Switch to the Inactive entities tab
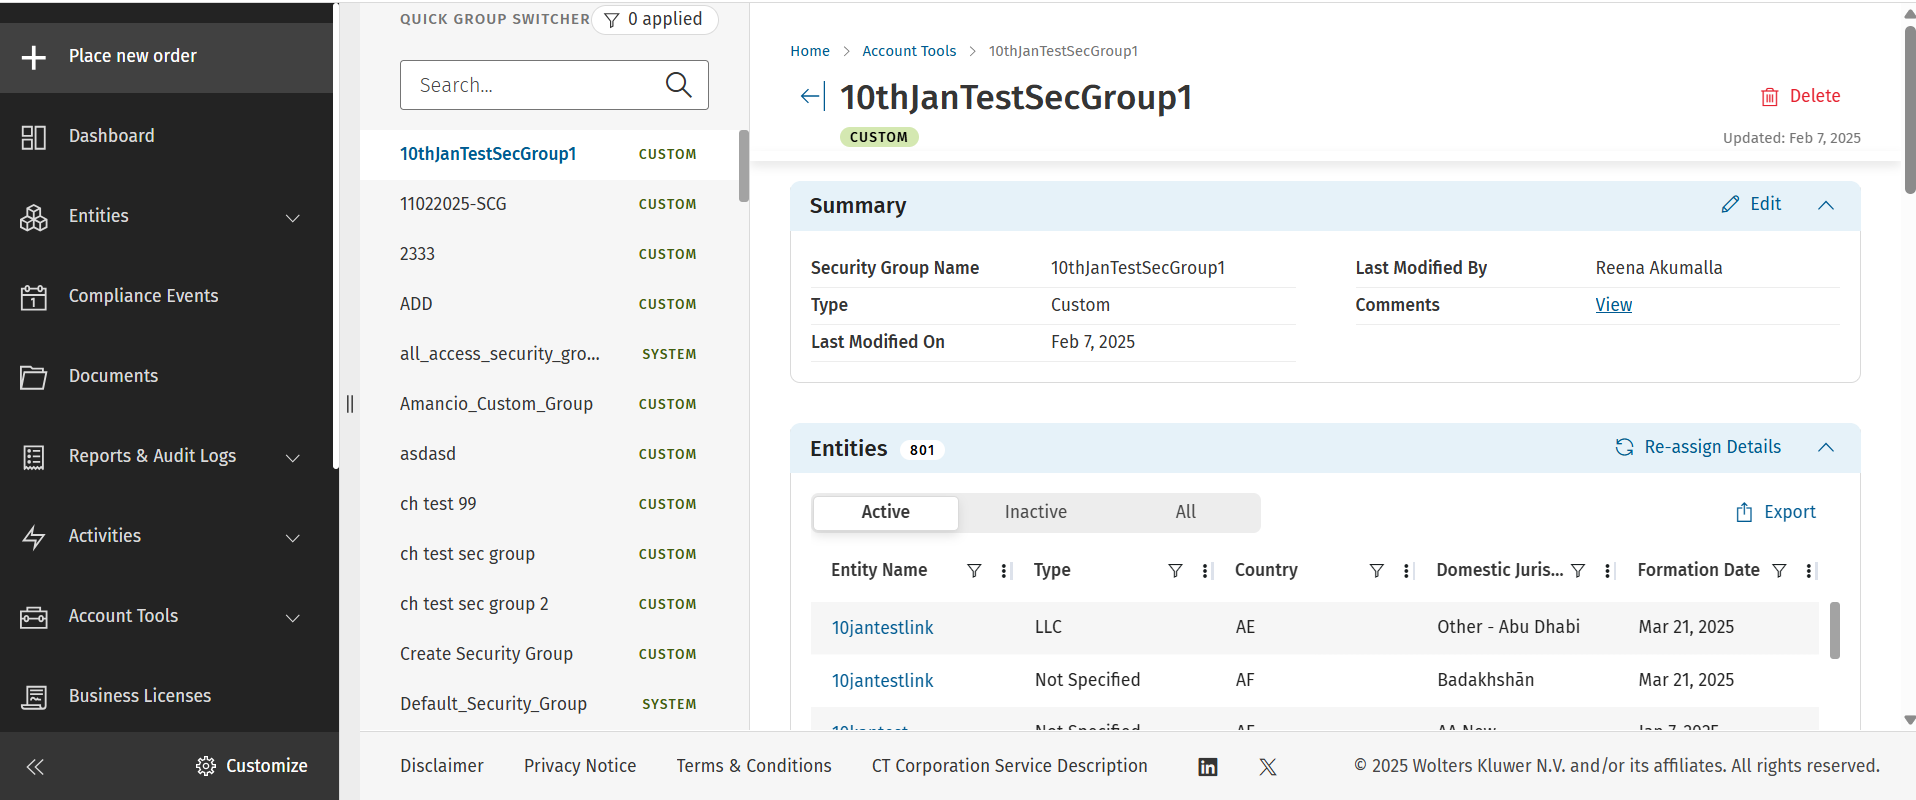 tap(1036, 512)
